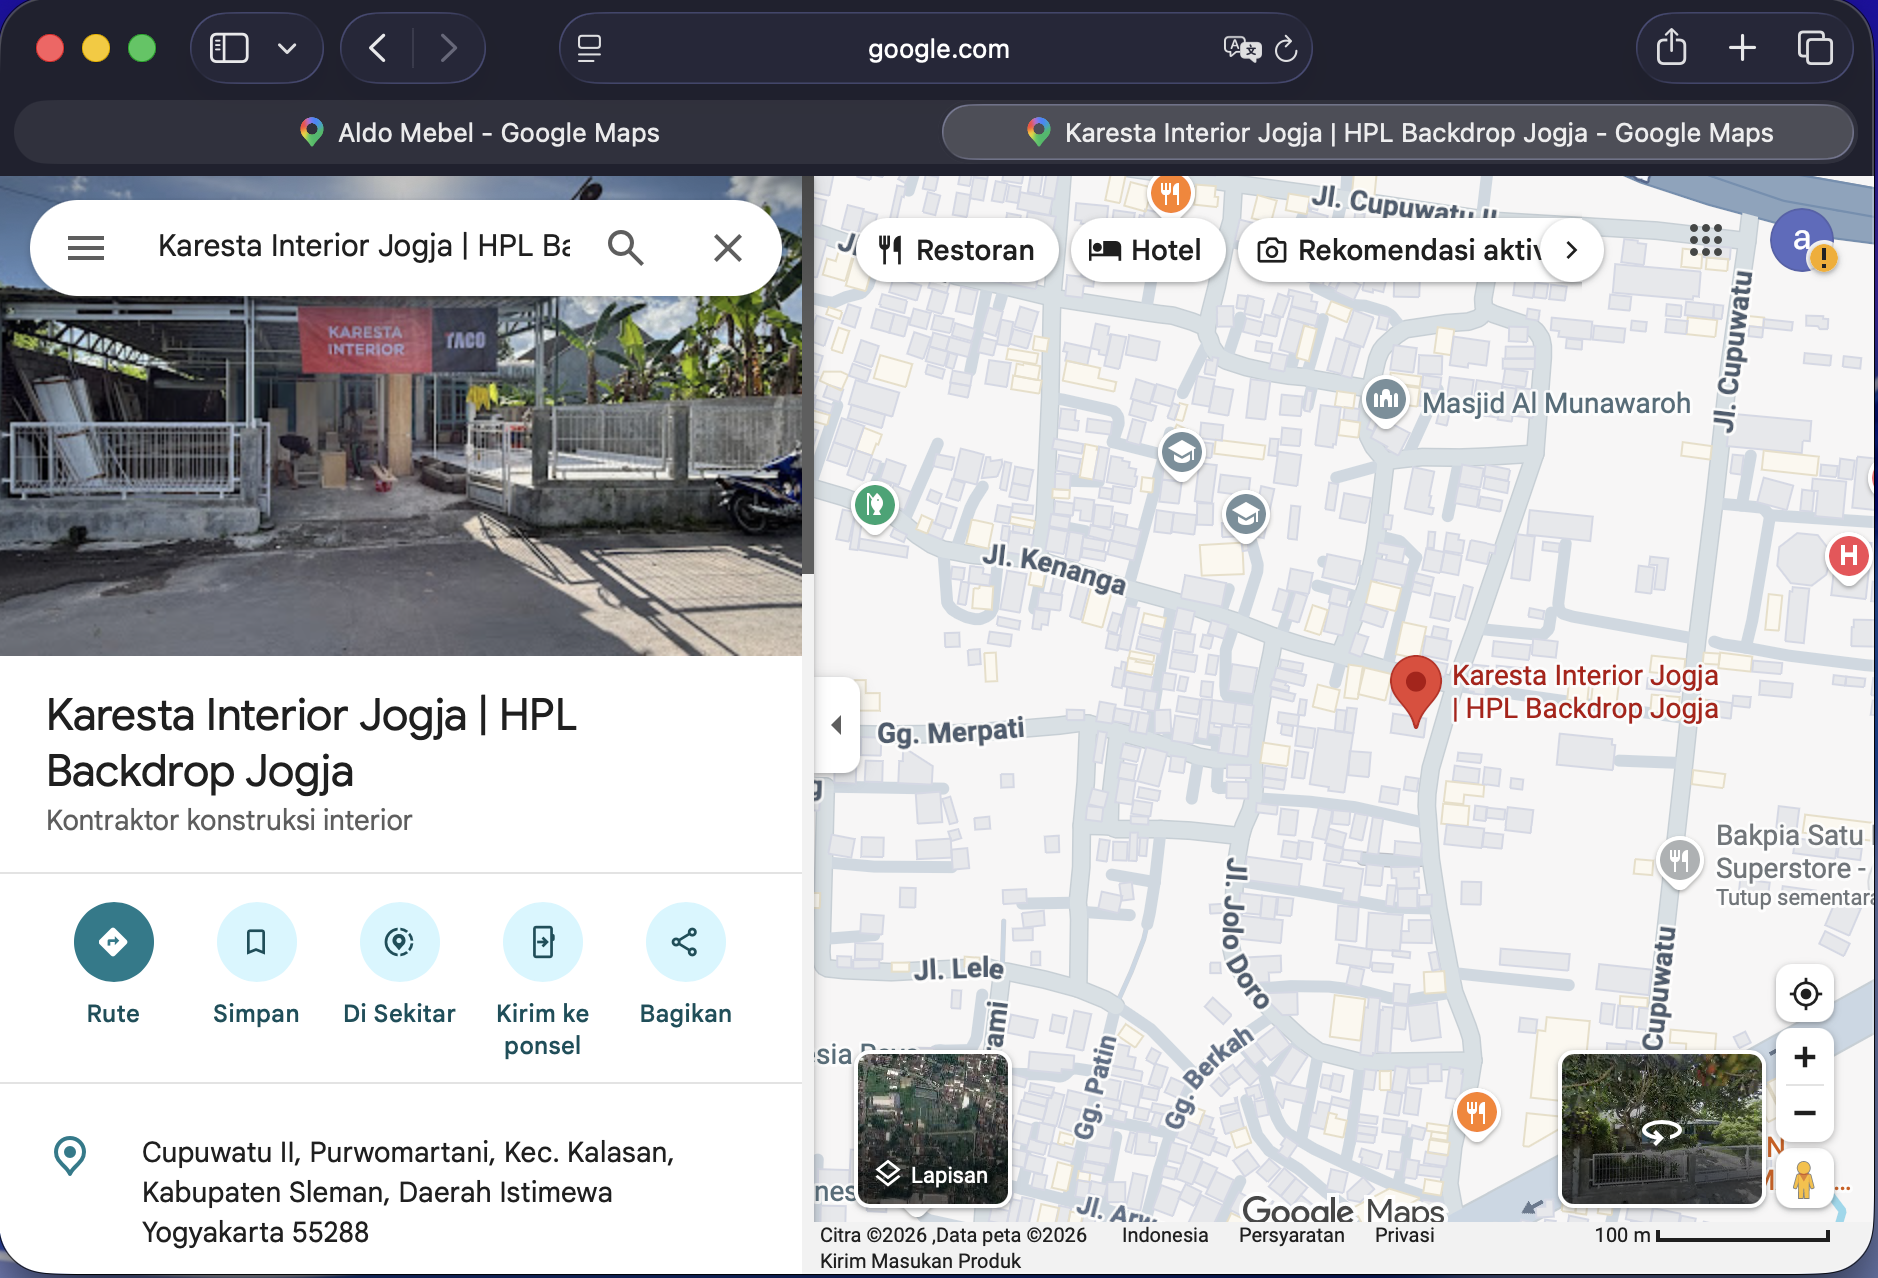Filter map by Restoran chip

coord(957,250)
